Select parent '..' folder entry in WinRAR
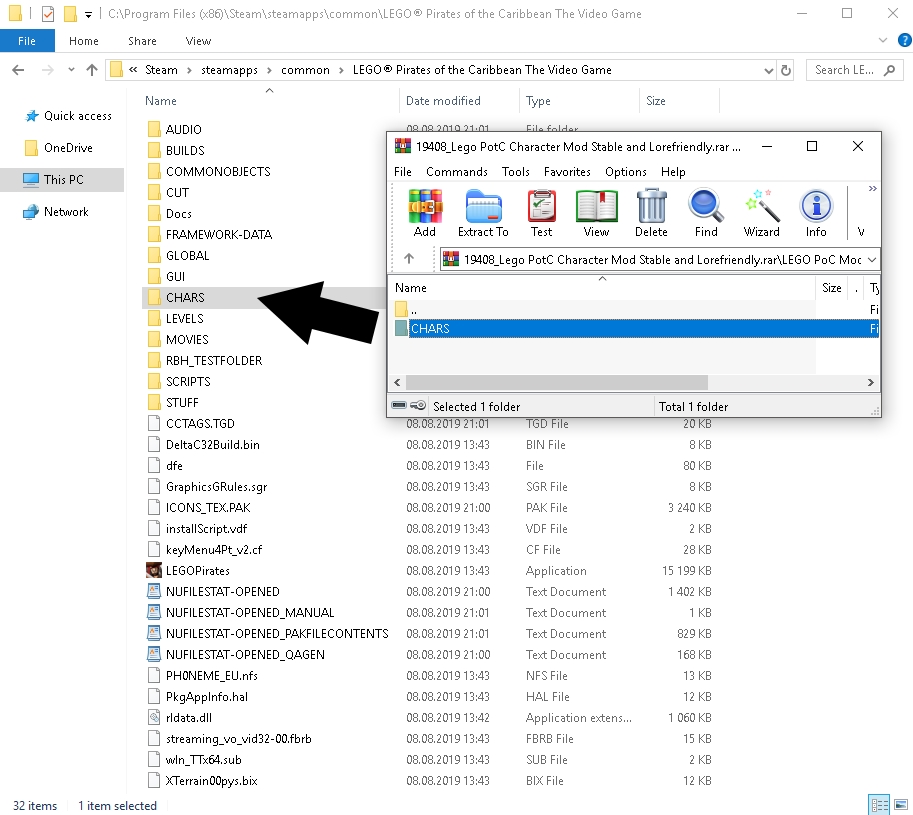Viewport: 913px width, 815px height. [636, 309]
